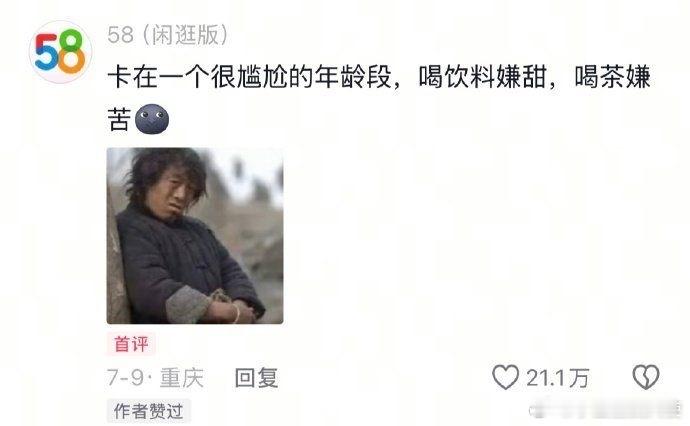Open the attached meme photo thumbnail

(x=195, y=236)
